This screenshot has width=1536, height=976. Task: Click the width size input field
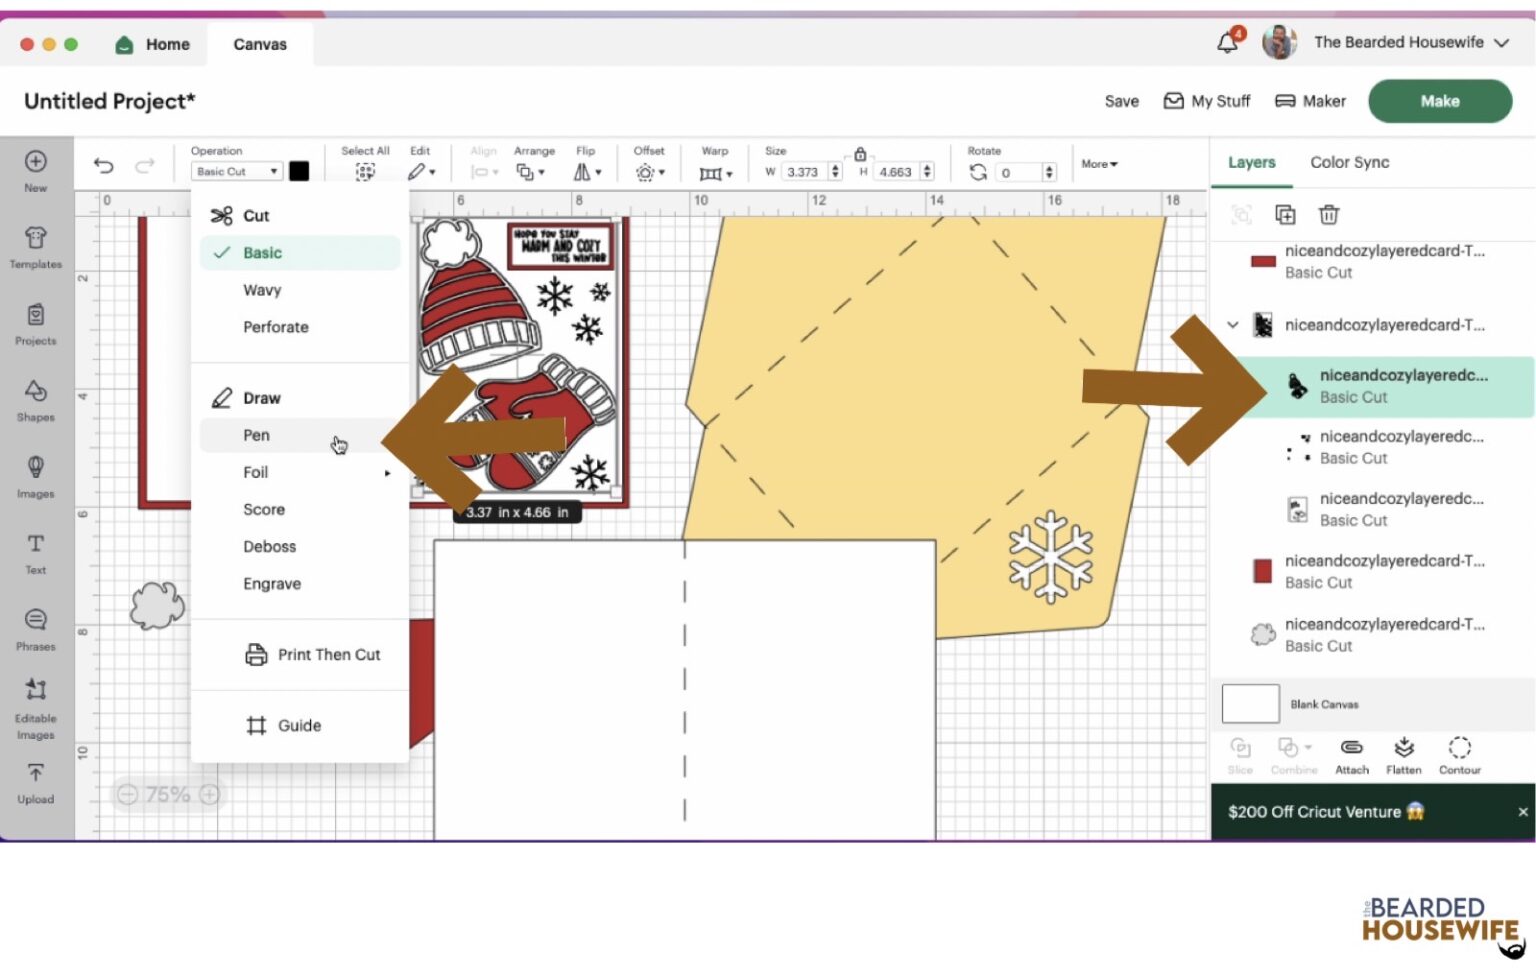click(803, 172)
